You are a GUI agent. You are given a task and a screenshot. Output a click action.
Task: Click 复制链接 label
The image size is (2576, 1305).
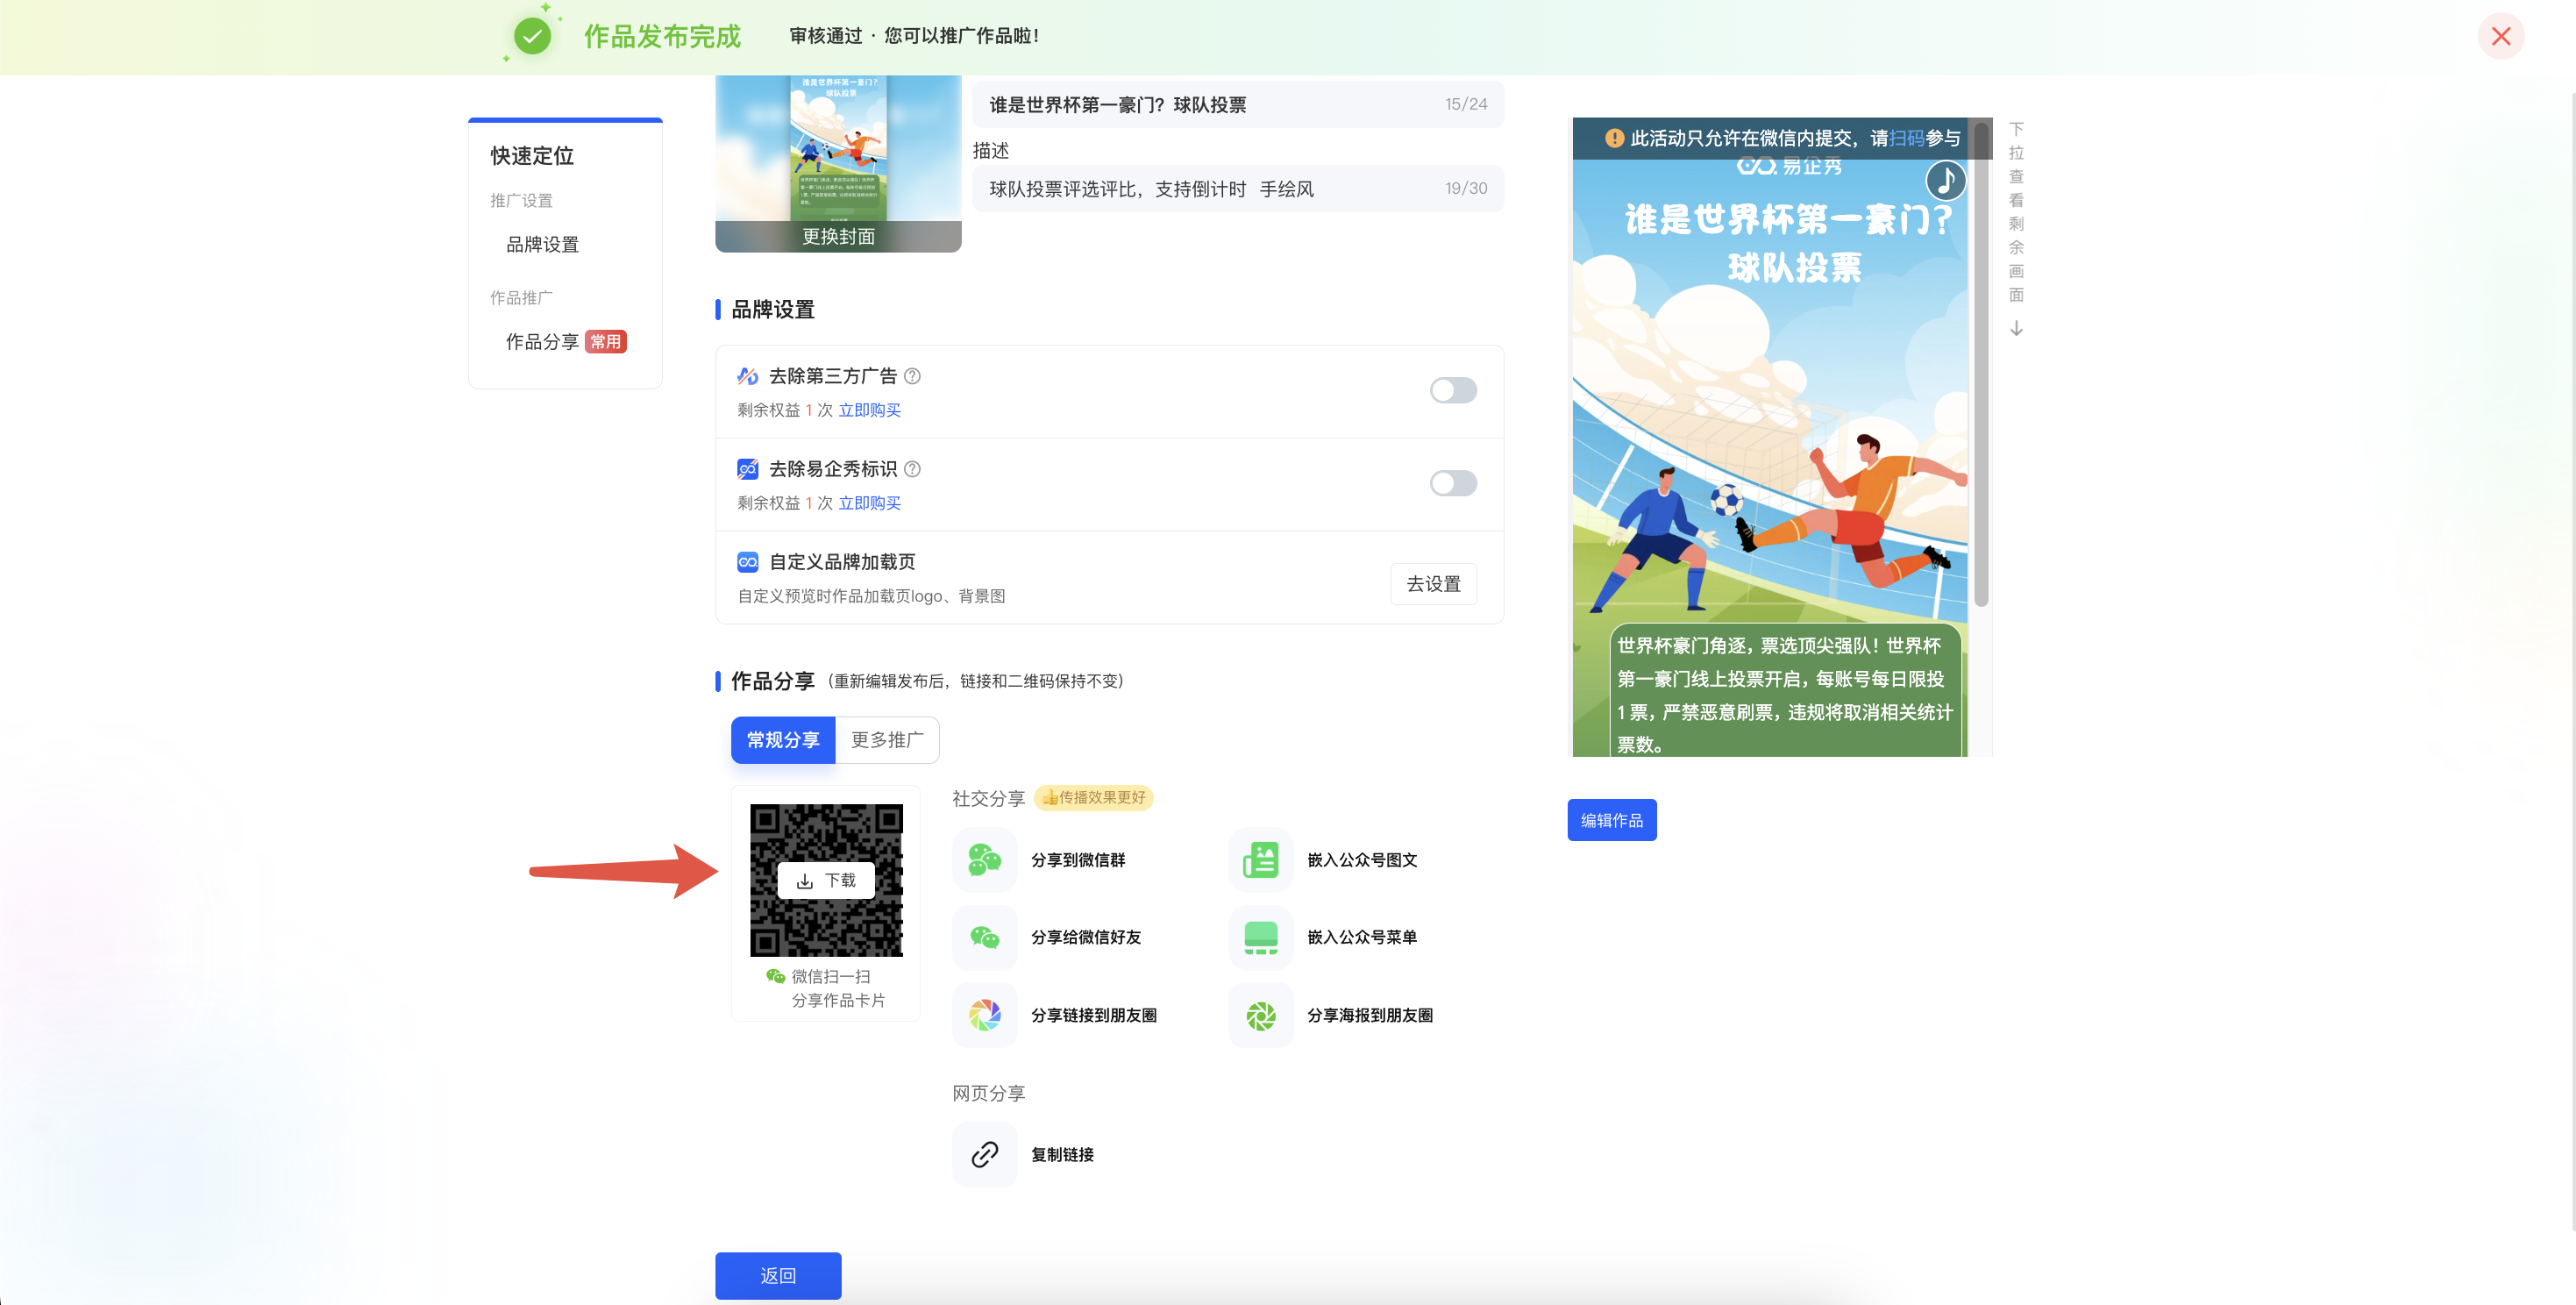(x=1062, y=1154)
